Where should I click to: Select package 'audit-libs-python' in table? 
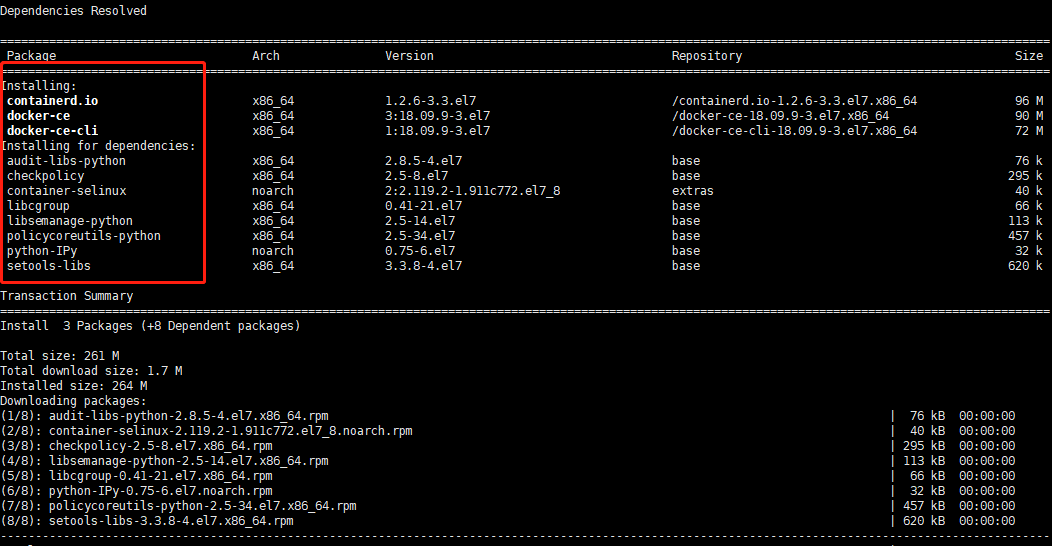tap(66, 161)
